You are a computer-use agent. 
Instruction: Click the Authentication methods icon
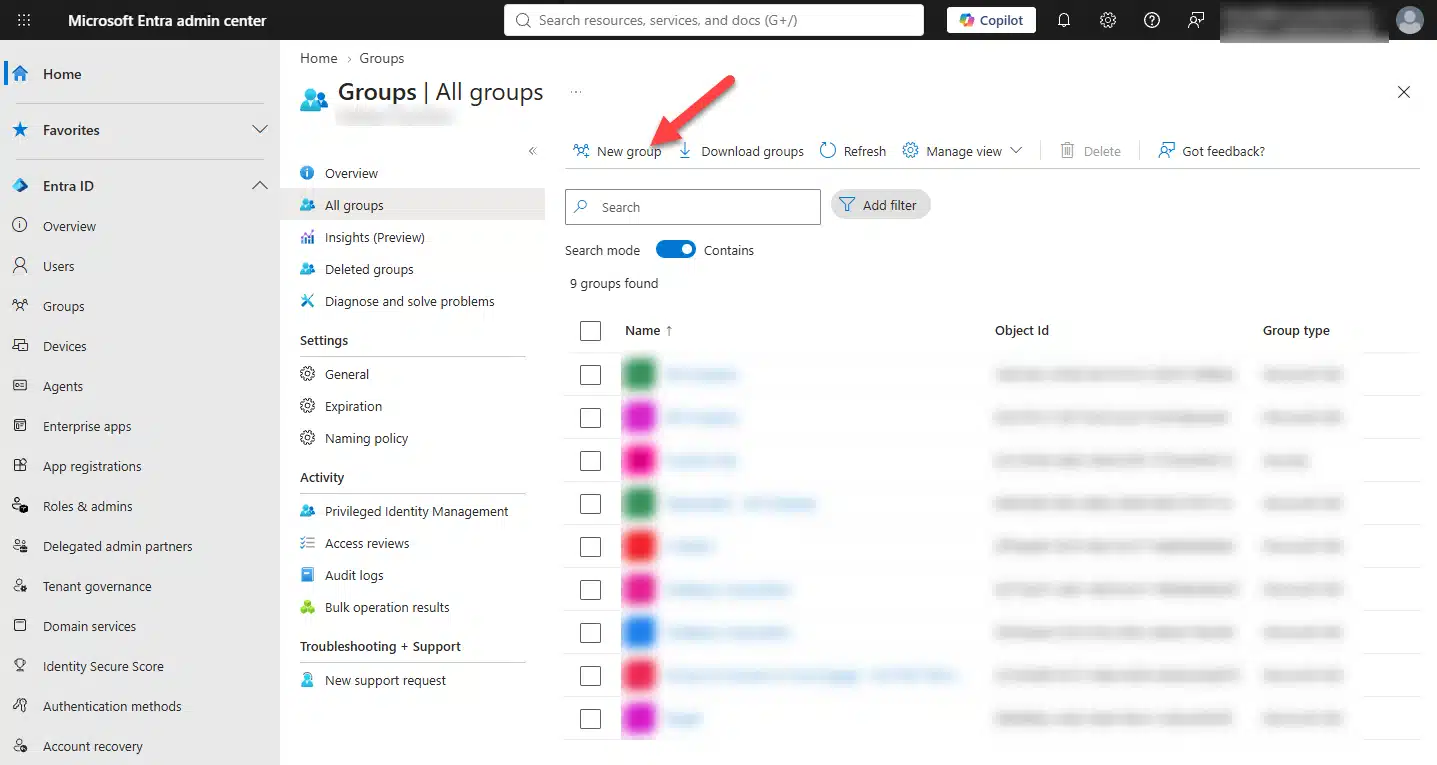click(x=20, y=706)
